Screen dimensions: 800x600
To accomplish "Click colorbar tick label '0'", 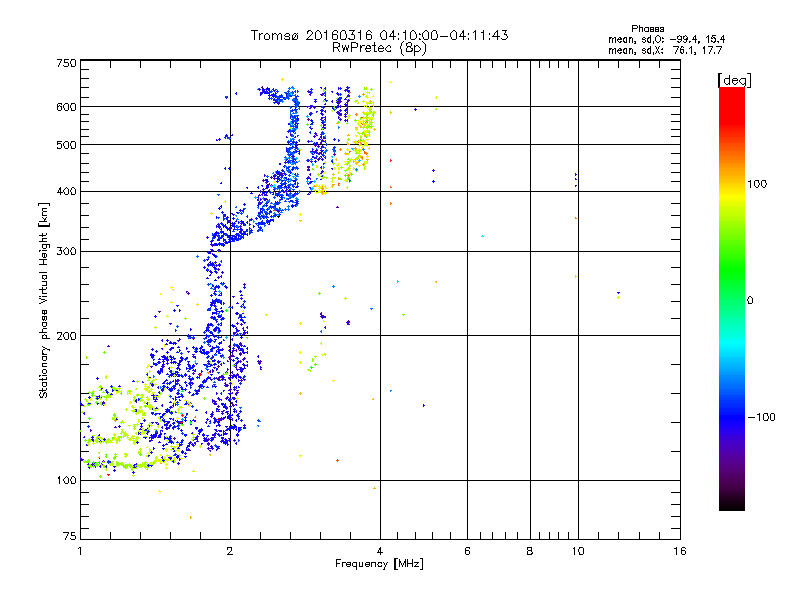I will [750, 301].
